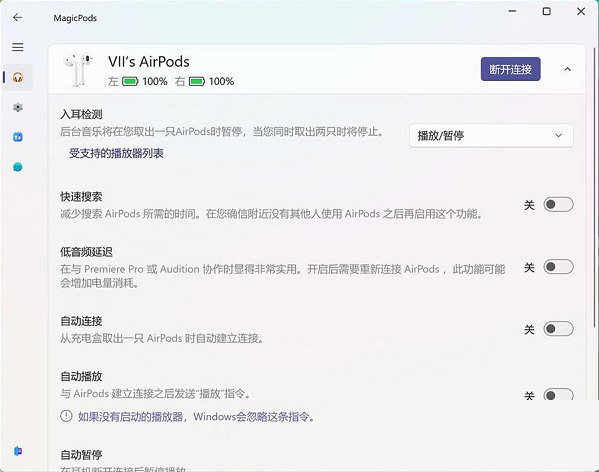Click the 低音频延迟 heading
Viewport: 599px width, 472px height.
[86, 252]
